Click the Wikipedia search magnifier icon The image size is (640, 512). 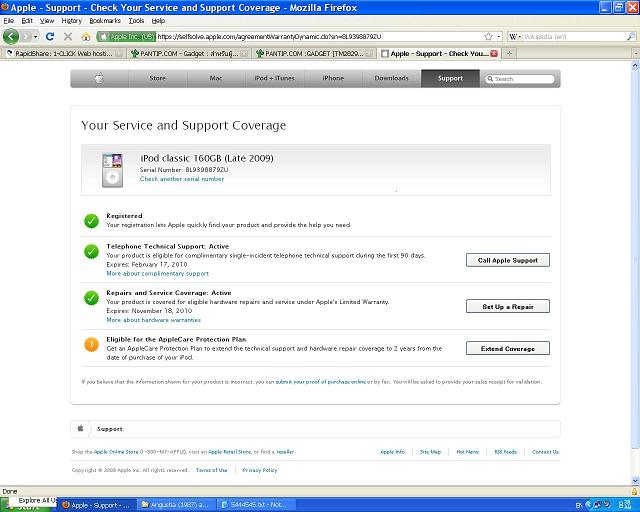pyautogui.click(x=631, y=36)
